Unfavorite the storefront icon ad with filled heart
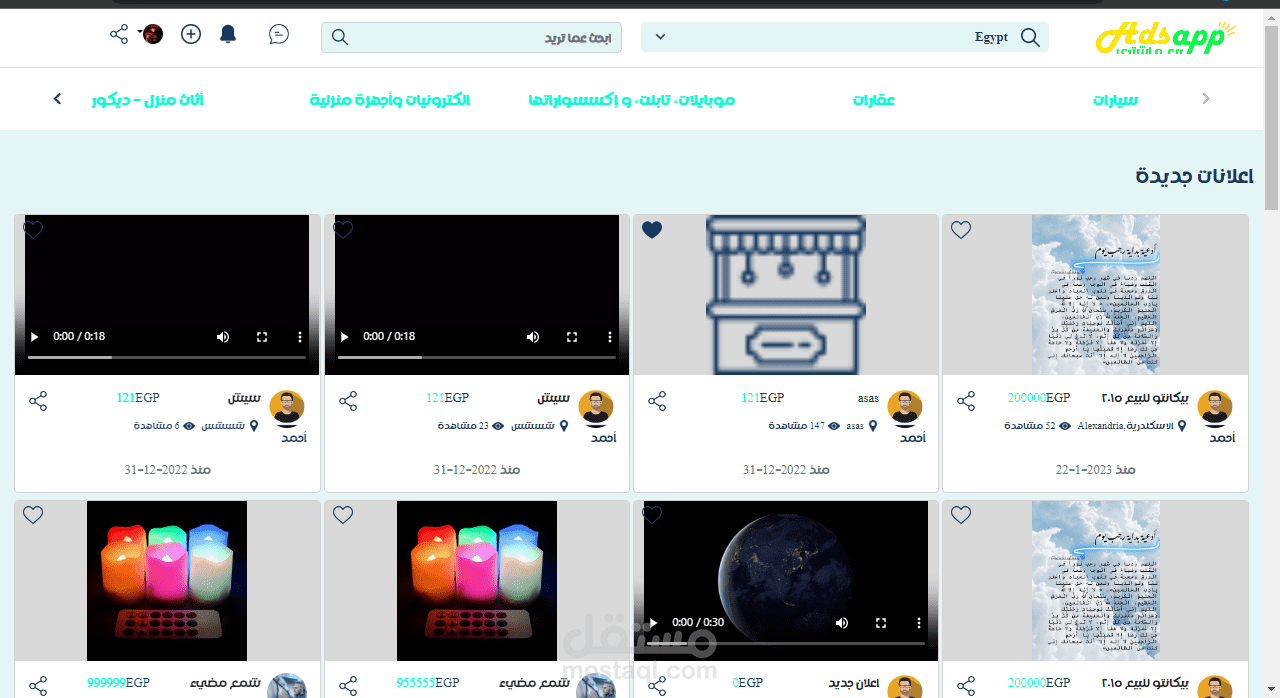This screenshot has width=1280, height=698. pyautogui.click(x=652, y=230)
